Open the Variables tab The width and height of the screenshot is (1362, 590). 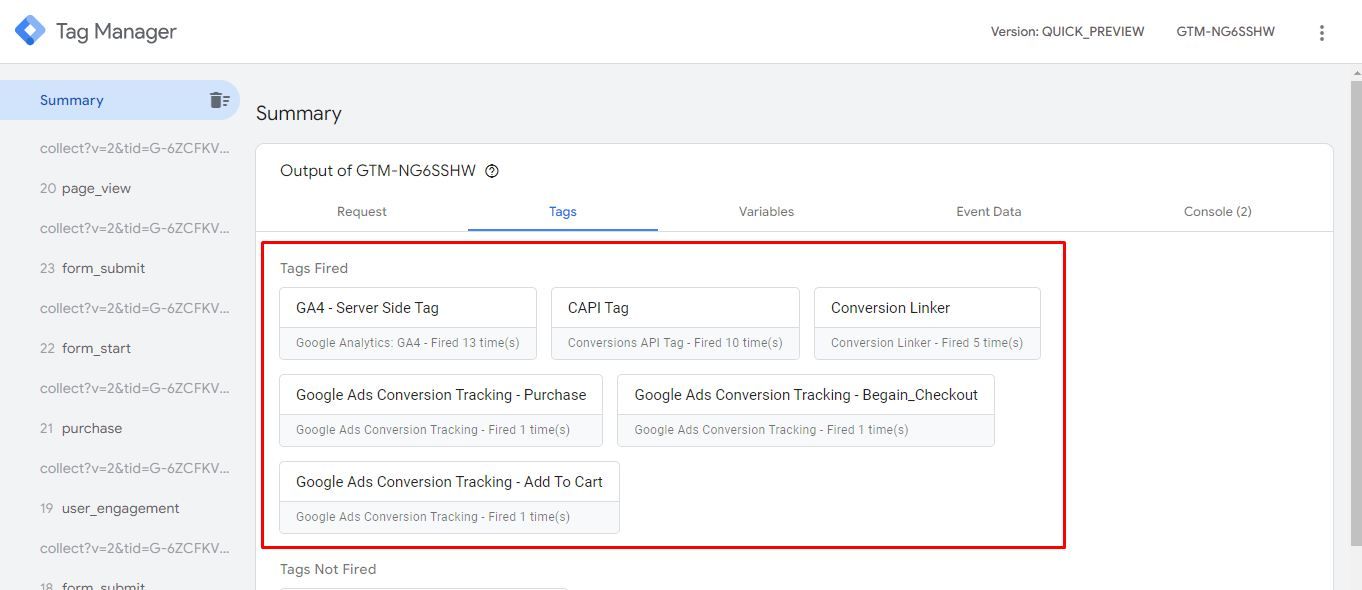tap(766, 211)
